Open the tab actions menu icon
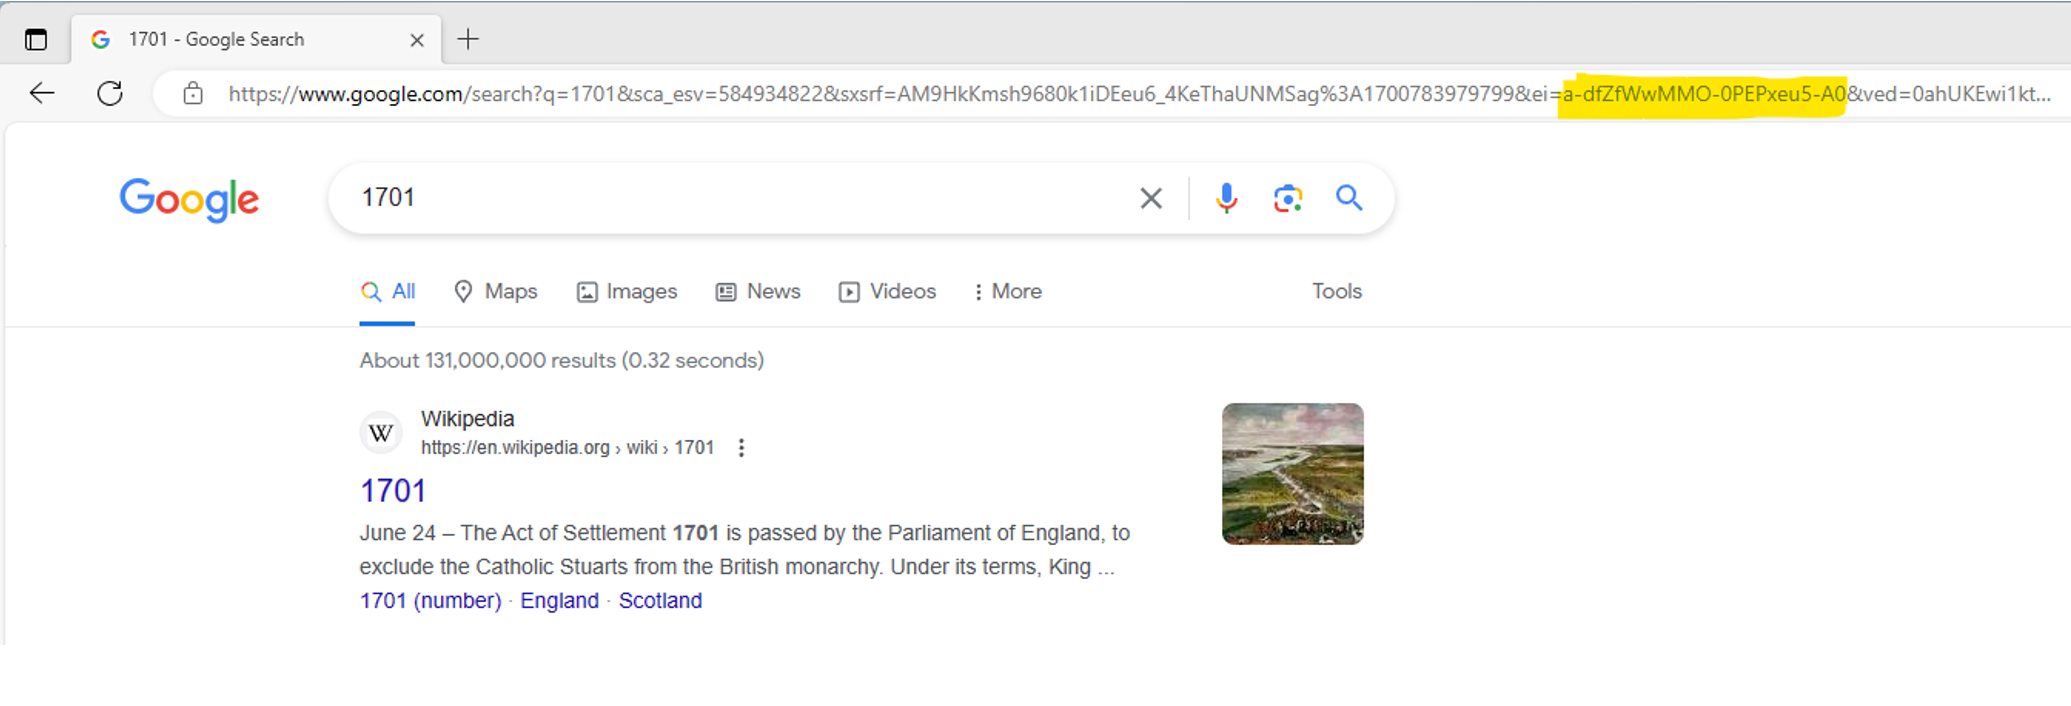The image size is (2071, 706). 36,40
